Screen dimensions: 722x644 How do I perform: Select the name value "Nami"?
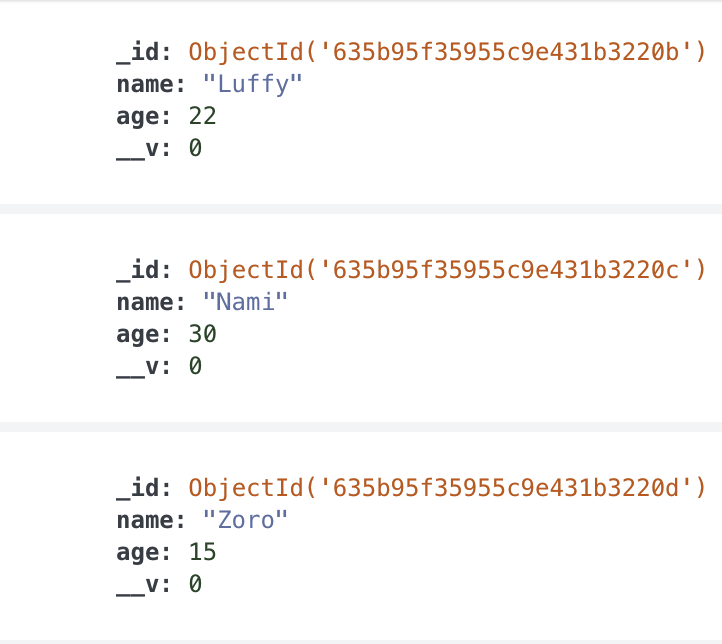[245, 302]
